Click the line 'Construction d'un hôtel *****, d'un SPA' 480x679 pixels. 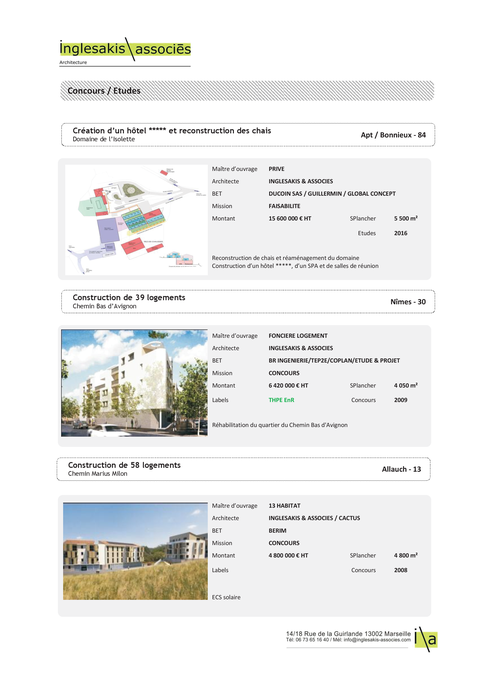coord(295,266)
